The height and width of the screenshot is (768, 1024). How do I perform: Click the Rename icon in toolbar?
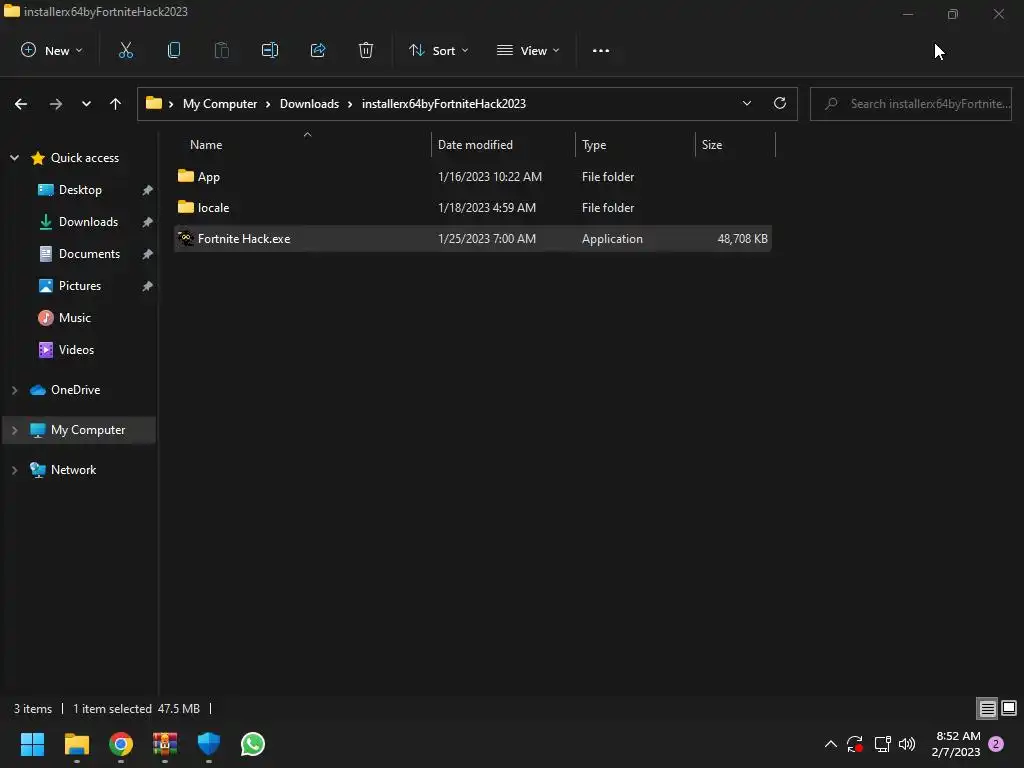click(x=270, y=50)
